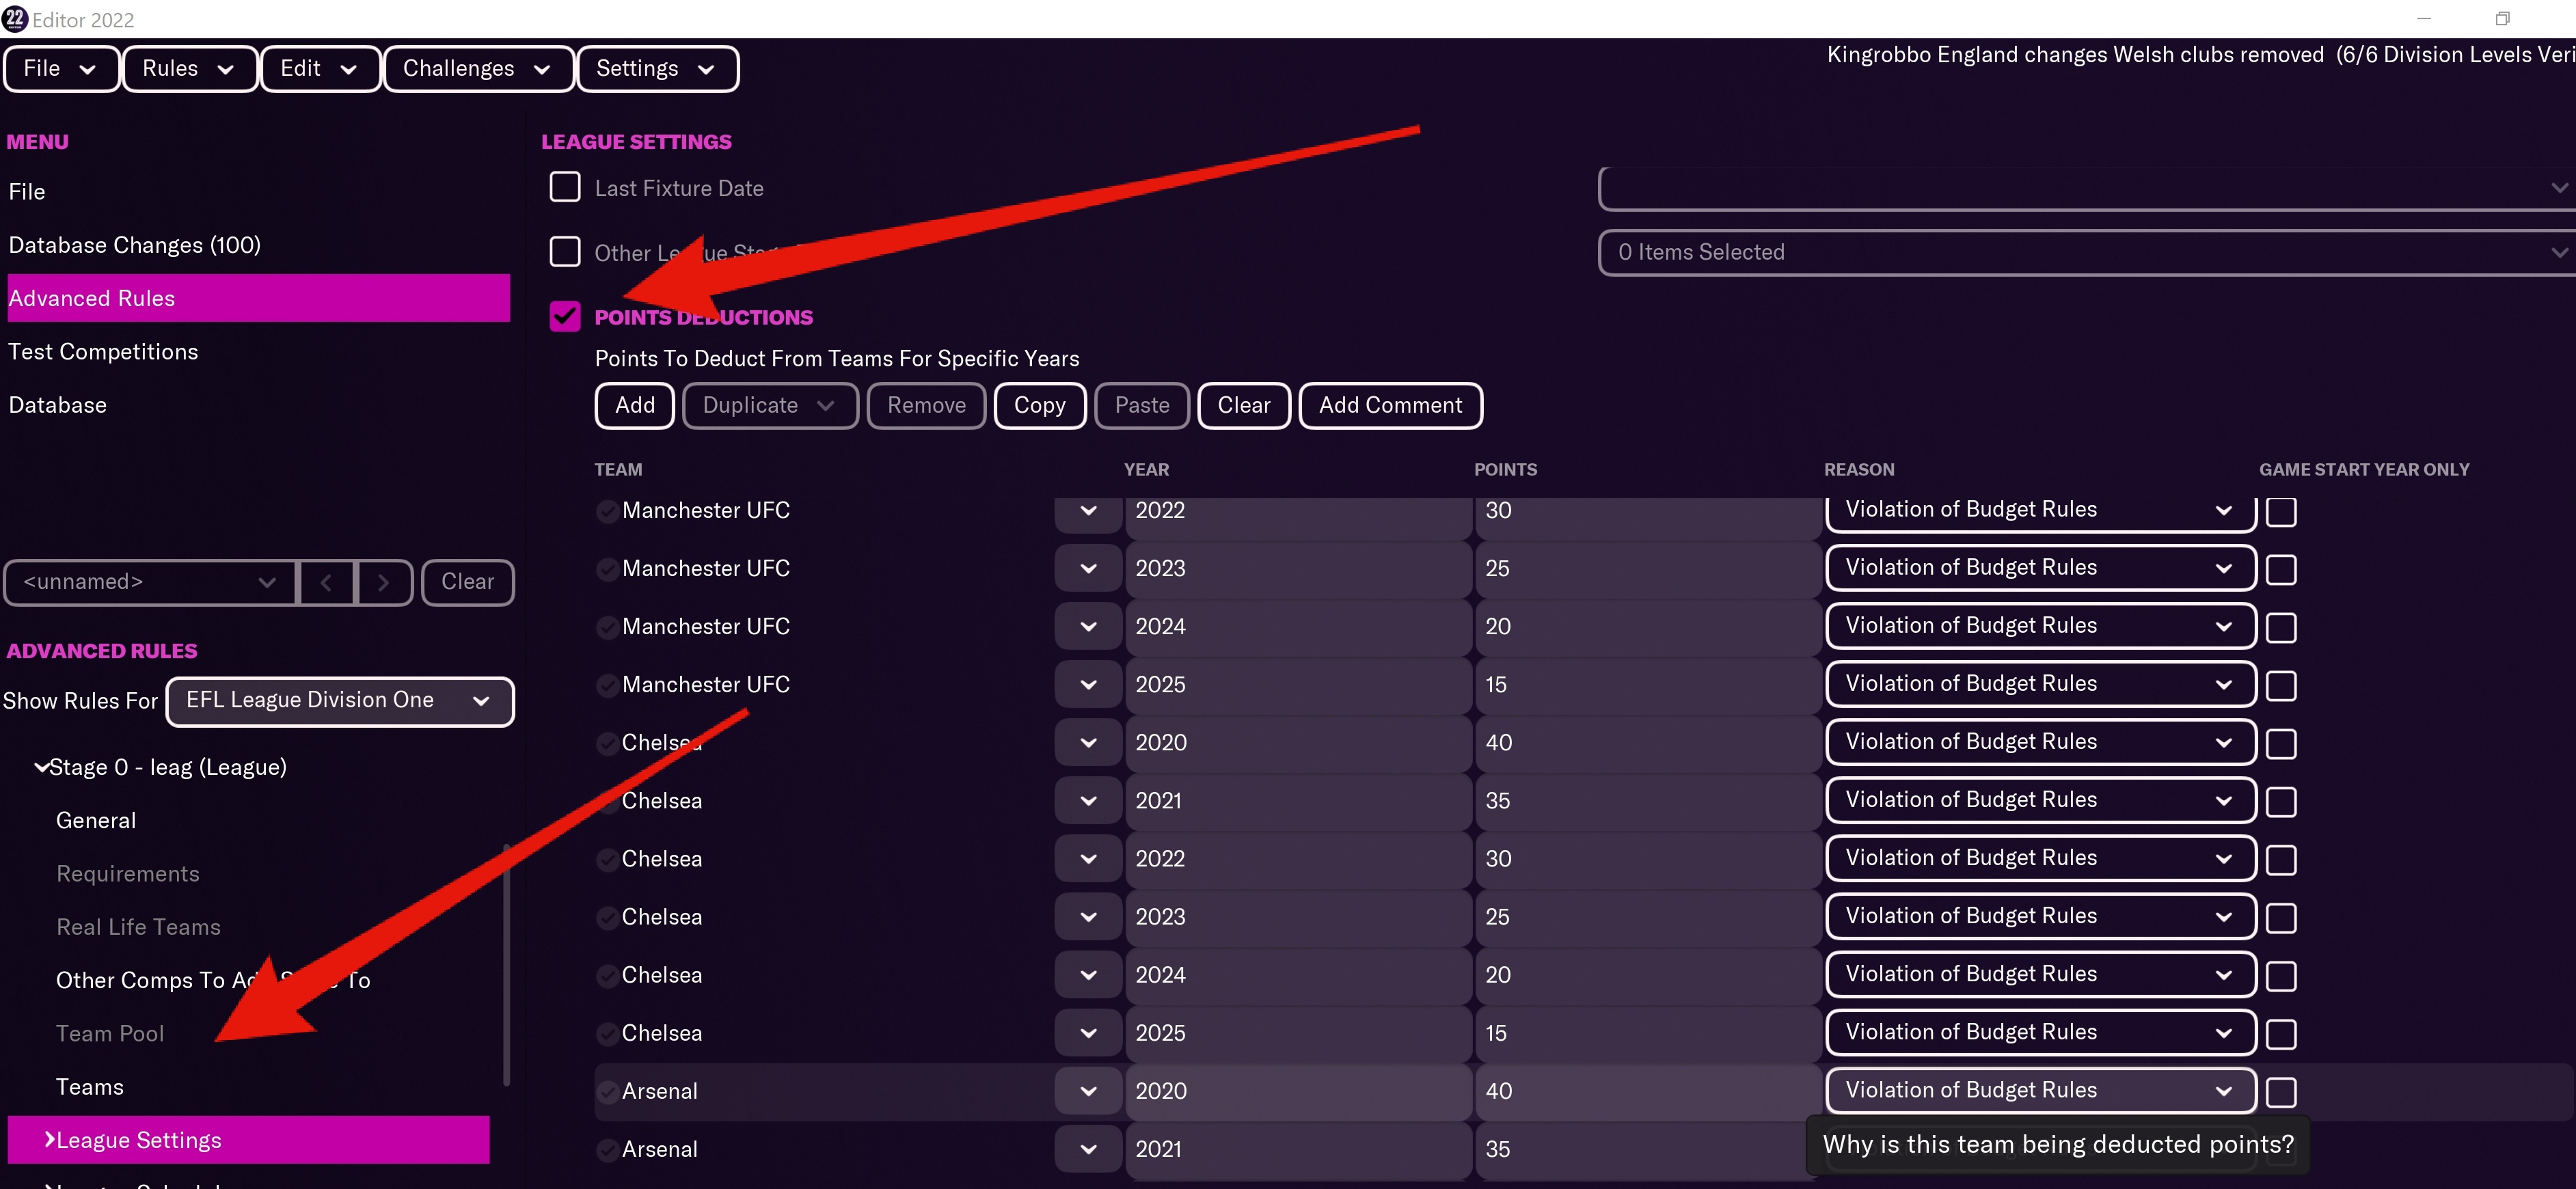
Task: Open Reason dropdown for Manchester UFC 2023
Action: 2041,568
